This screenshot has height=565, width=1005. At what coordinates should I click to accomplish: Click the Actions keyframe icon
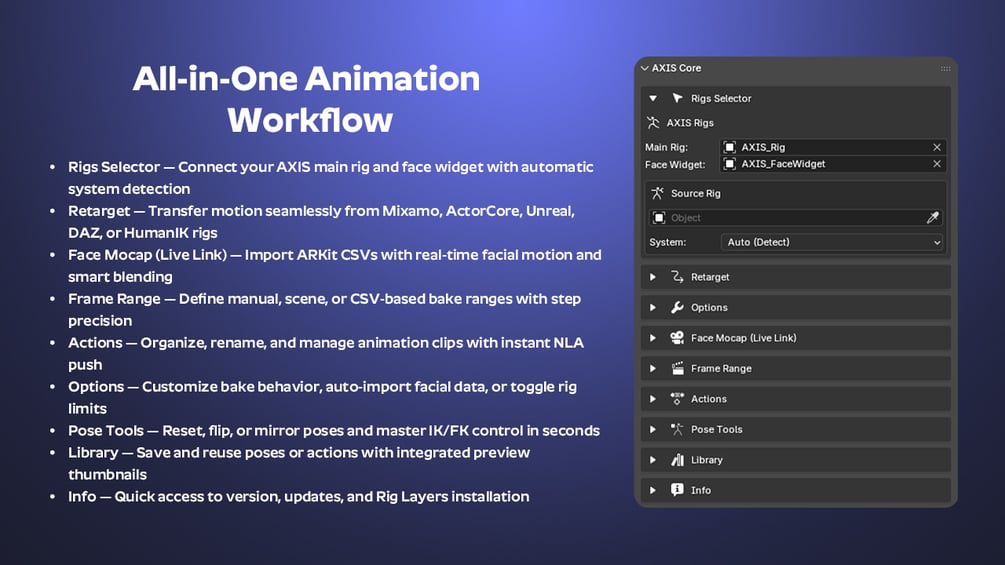[677, 398]
